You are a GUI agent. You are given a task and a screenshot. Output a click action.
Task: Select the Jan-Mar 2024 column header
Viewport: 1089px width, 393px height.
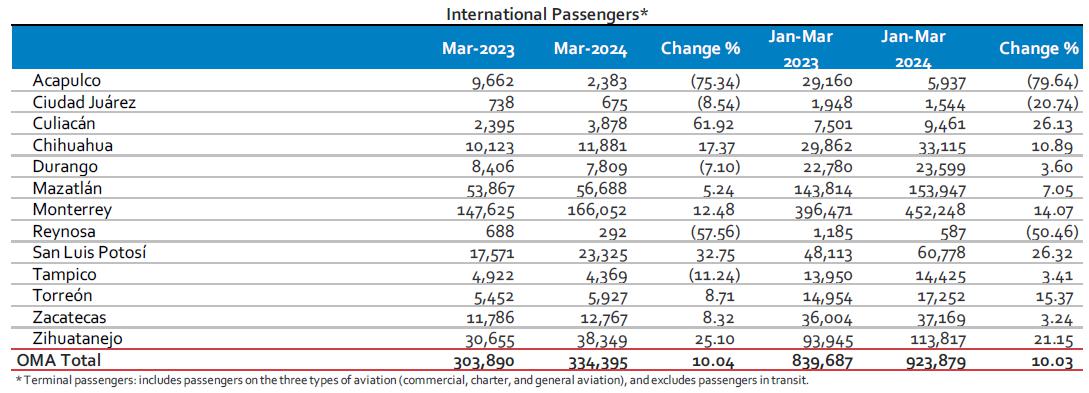[x=913, y=49]
